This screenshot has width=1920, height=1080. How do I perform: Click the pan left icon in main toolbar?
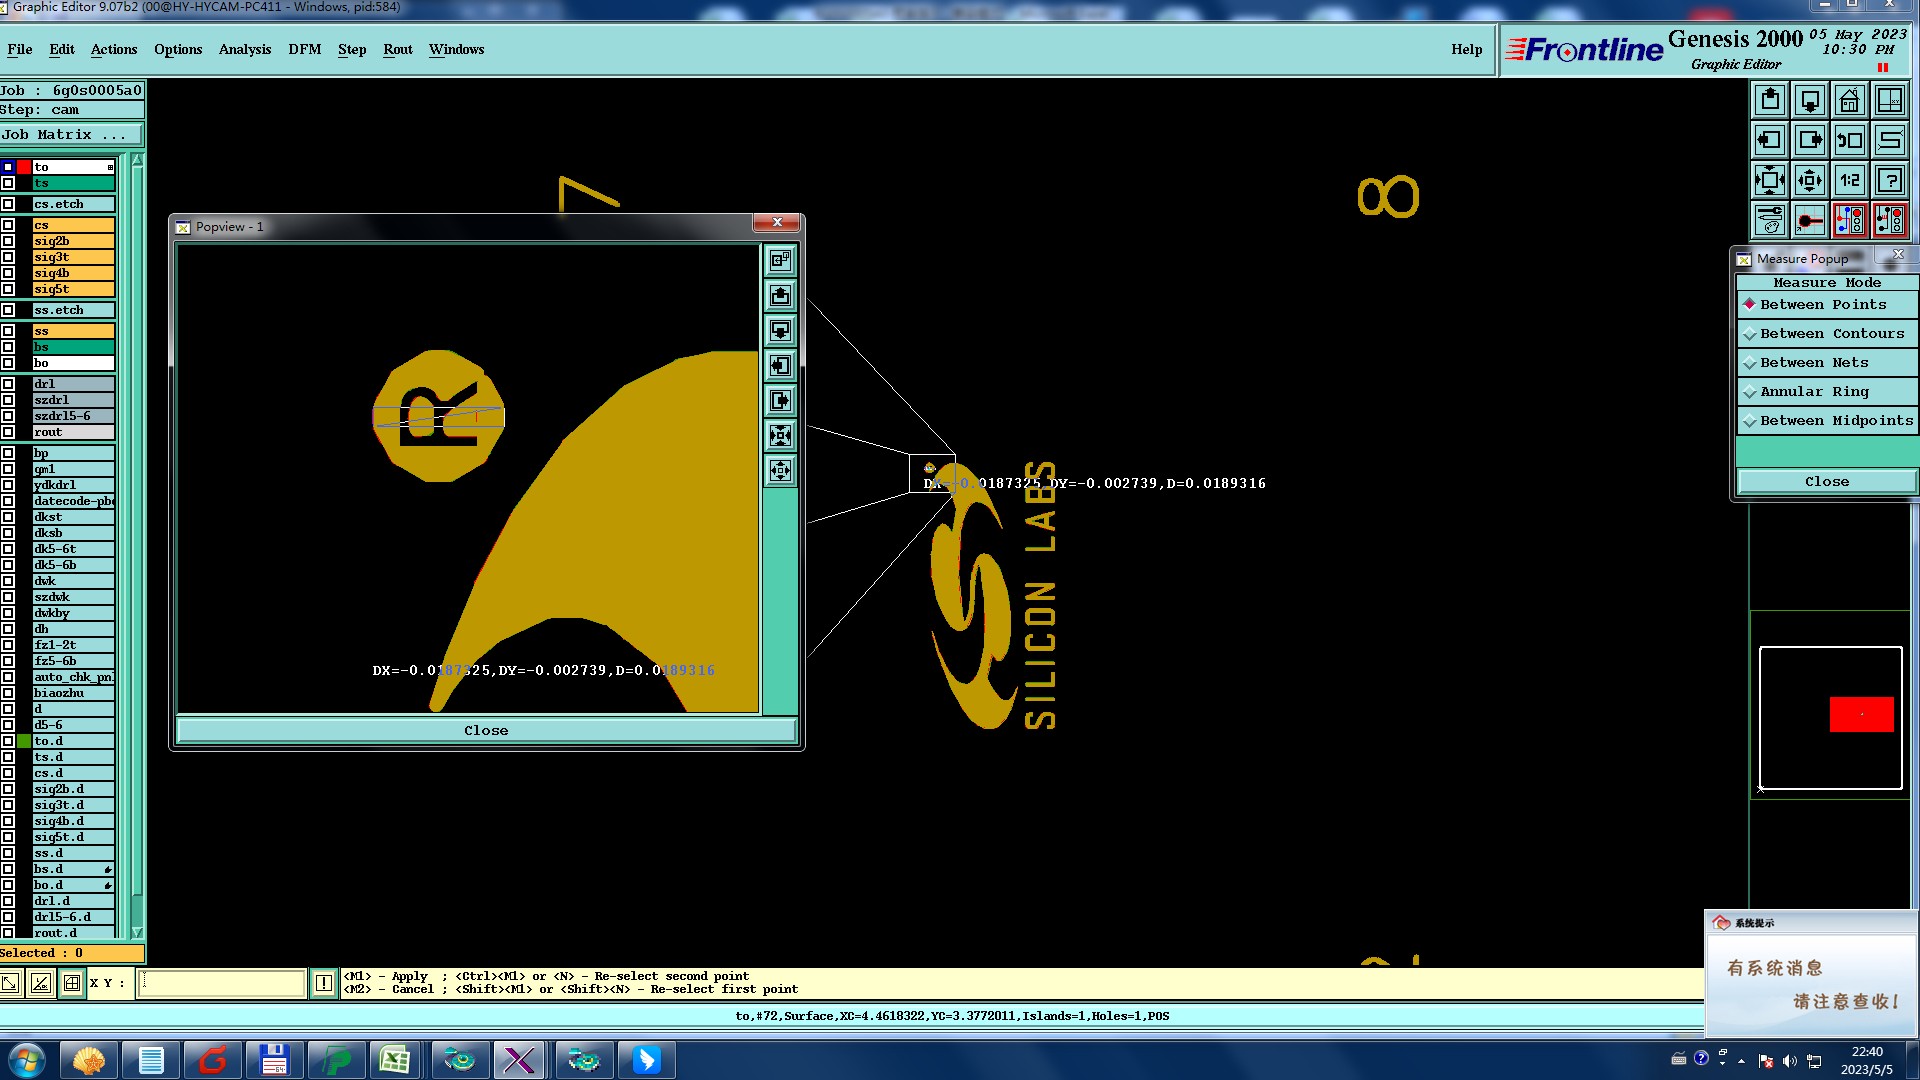1770,140
